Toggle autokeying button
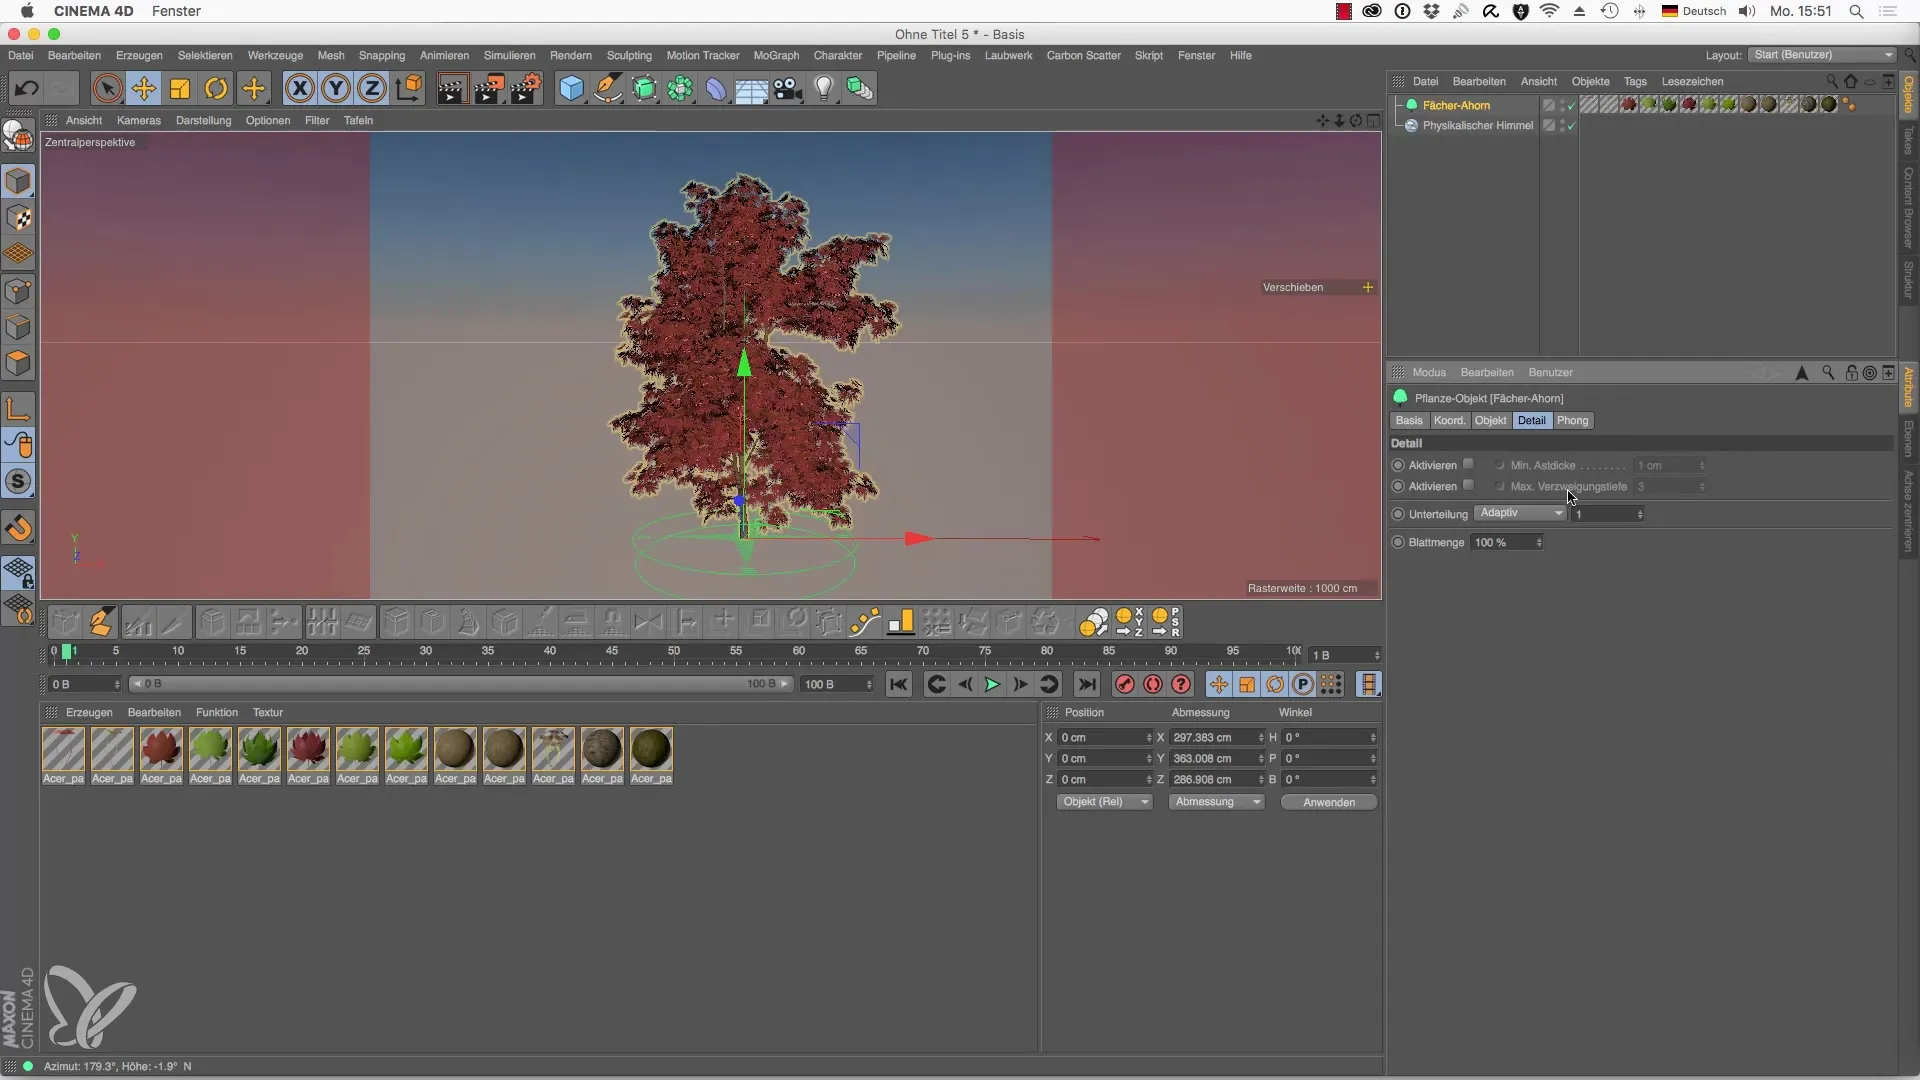1920x1080 pixels. click(1153, 684)
